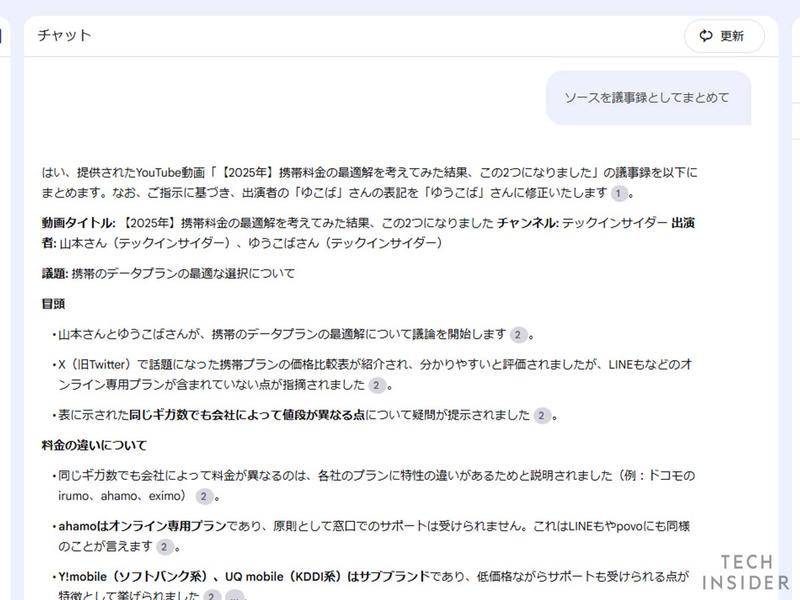
Task: Click the panel edge visible on the right side
Action: (793, 300)
